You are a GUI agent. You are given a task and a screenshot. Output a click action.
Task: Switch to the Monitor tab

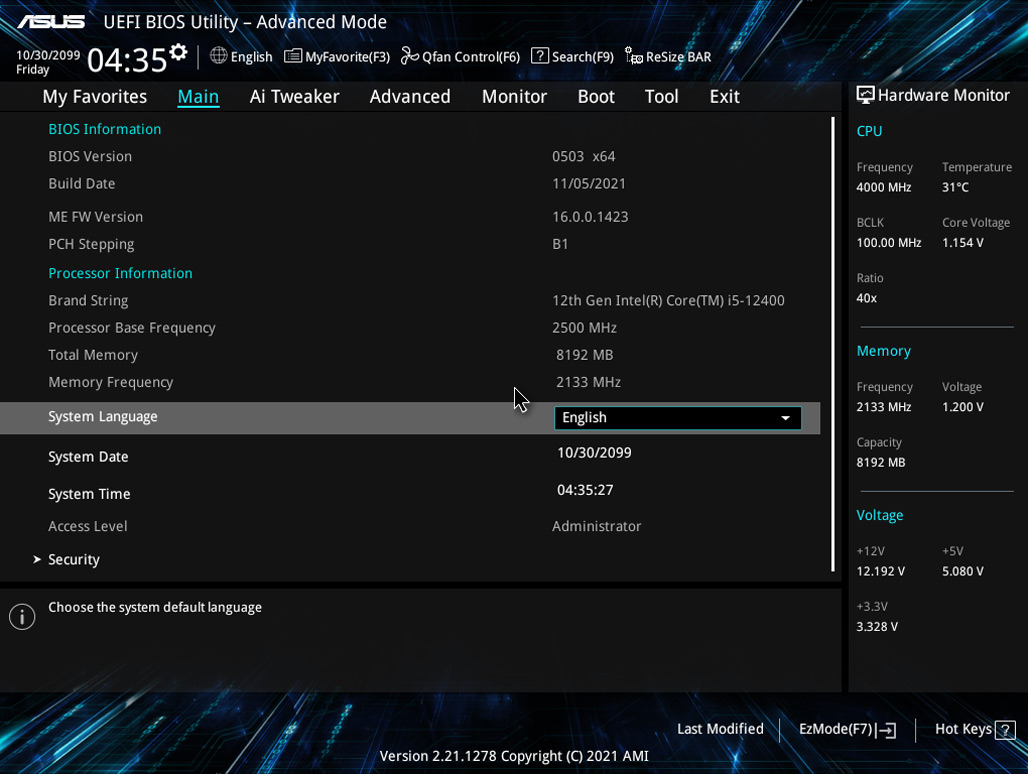[514, 96]
